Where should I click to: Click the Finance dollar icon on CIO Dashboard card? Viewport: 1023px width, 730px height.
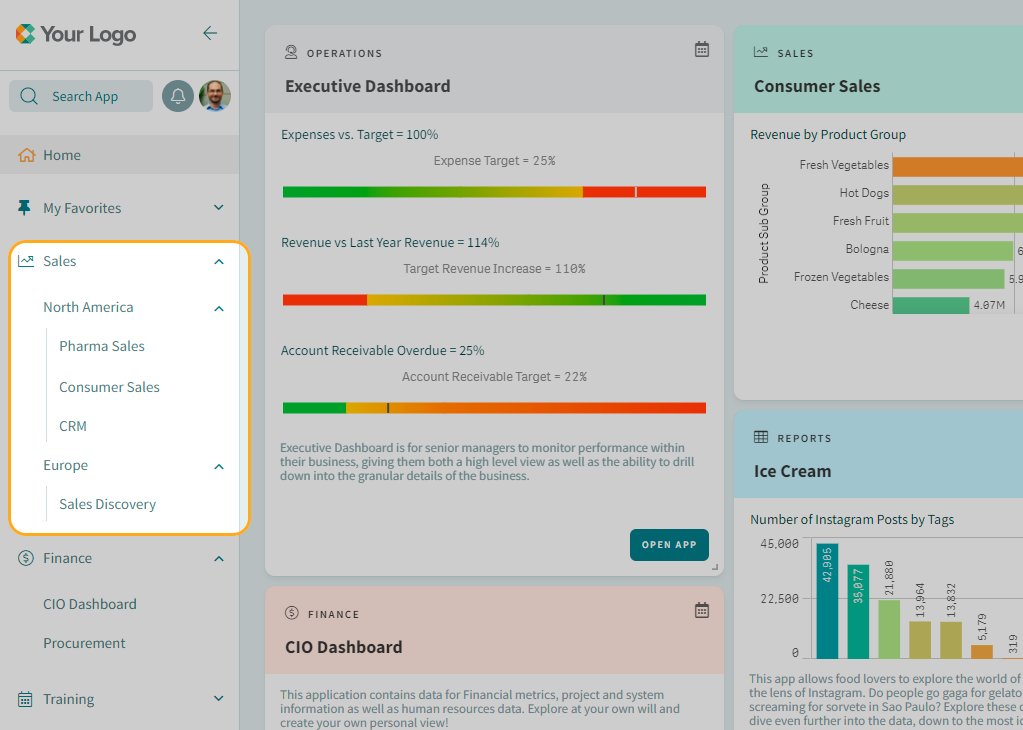(x=292, y=613)
